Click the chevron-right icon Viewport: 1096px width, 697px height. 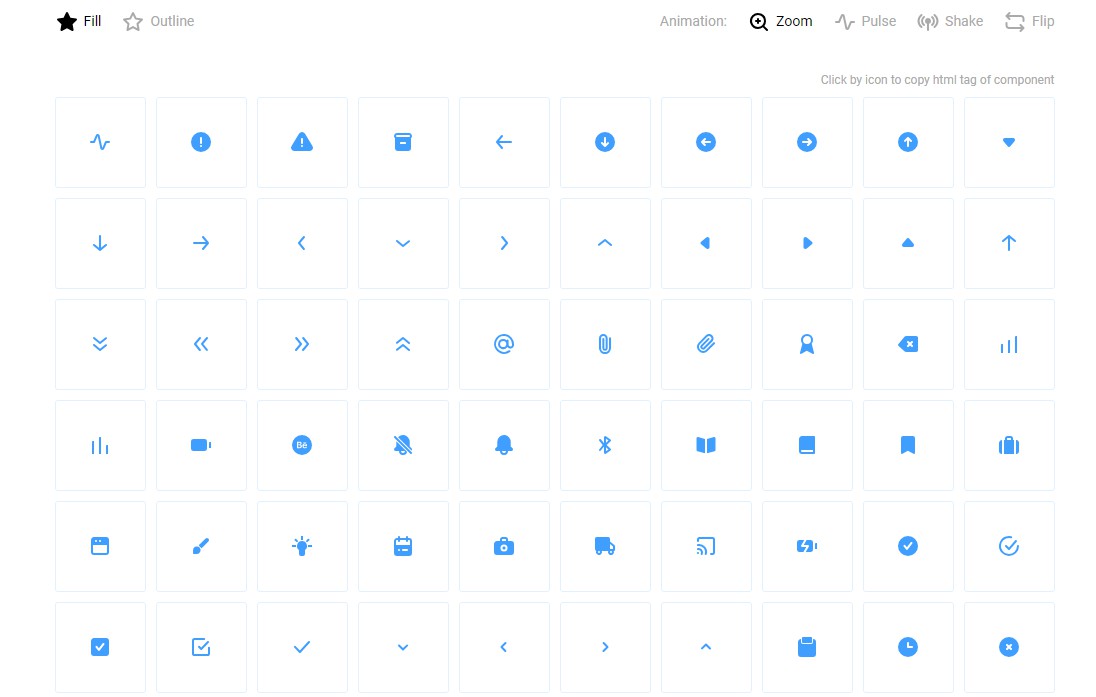pos(504,243)
